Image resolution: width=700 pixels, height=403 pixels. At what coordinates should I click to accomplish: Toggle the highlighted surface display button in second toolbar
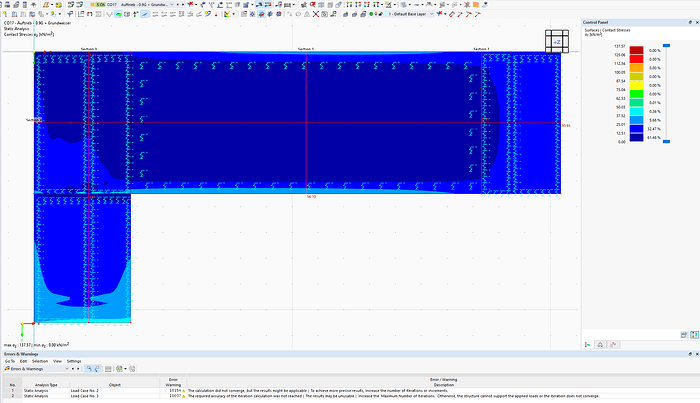click(x=261, y=14)
